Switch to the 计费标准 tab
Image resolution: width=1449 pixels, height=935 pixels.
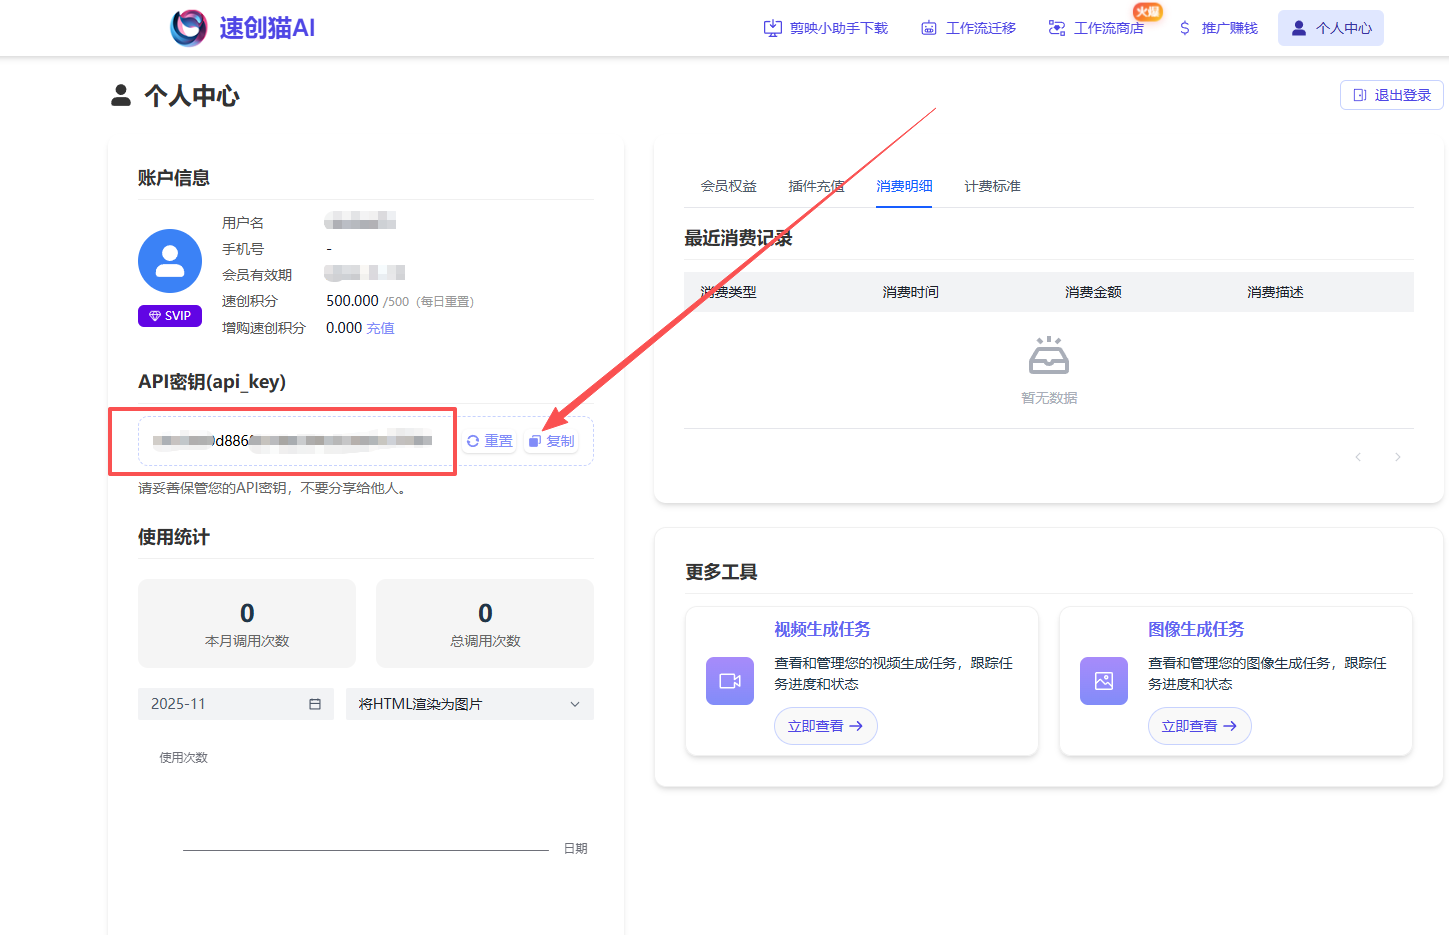point(991,186)
